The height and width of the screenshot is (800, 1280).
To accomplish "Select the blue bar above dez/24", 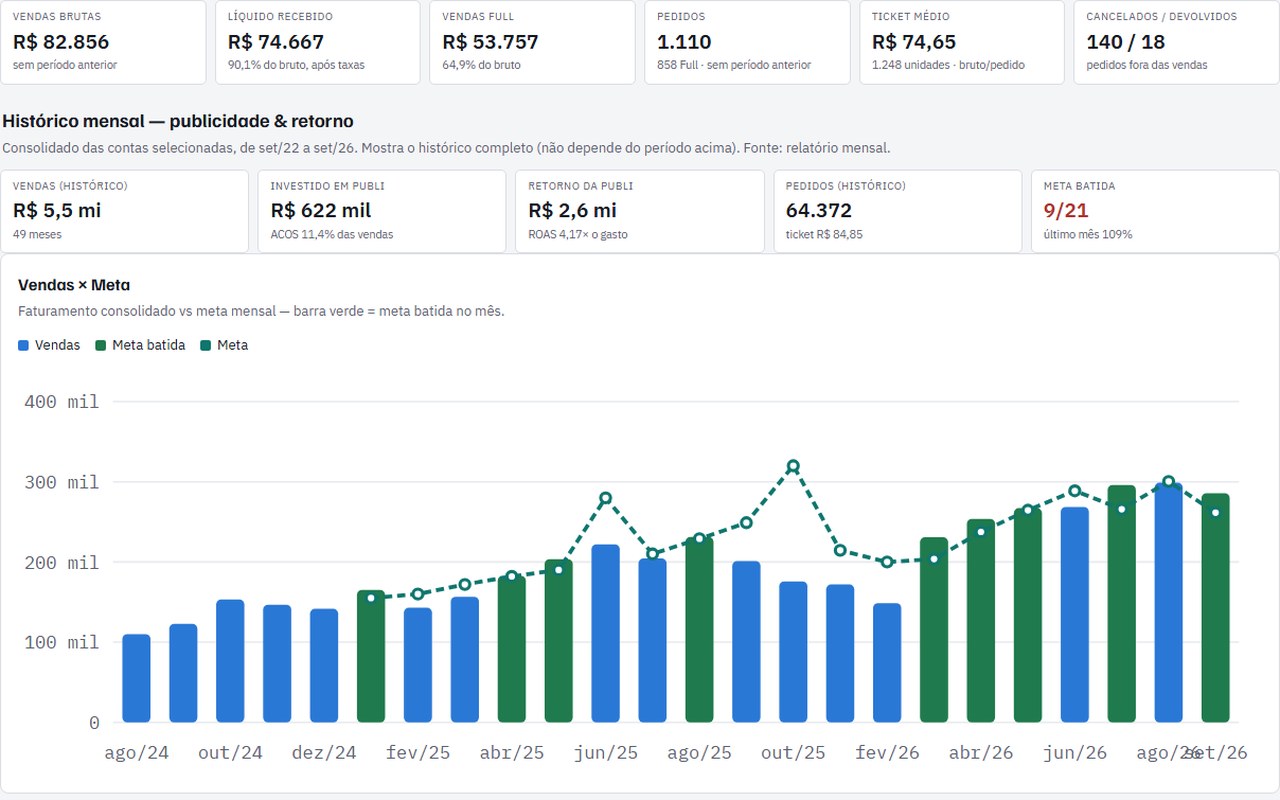I will [324, 665].
